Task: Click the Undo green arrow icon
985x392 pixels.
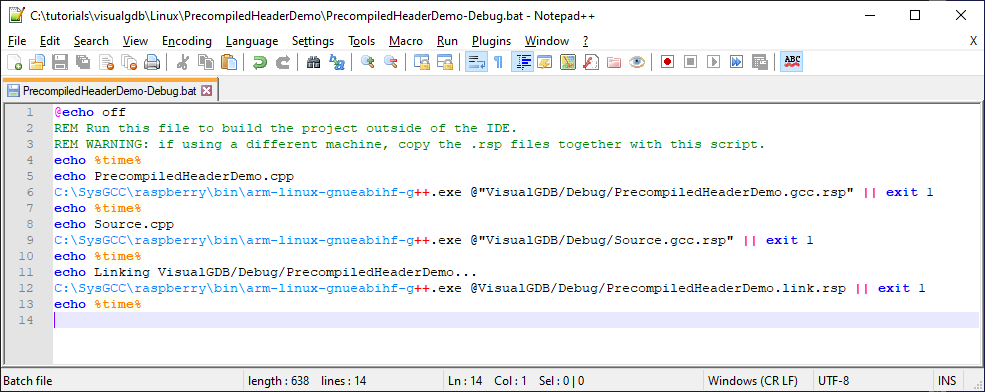Action: click(260, 62)
